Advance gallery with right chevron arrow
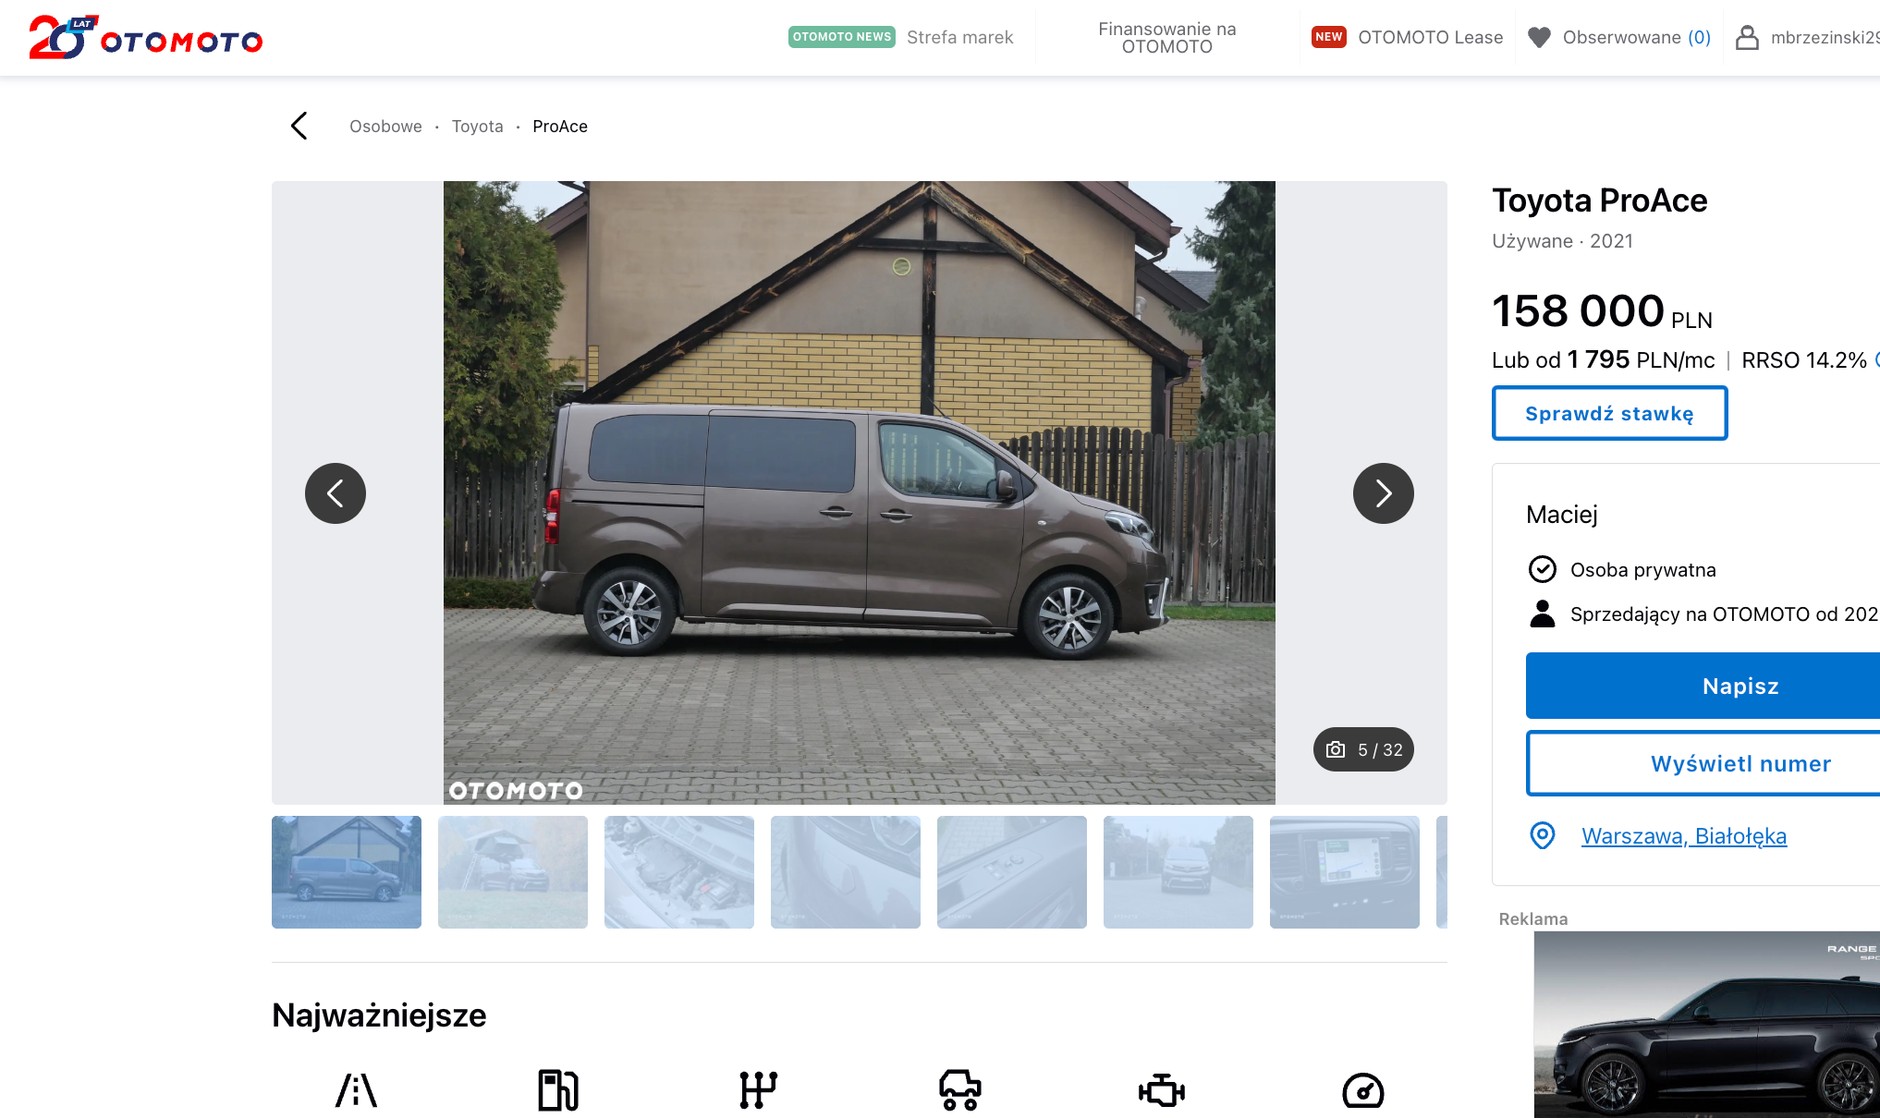This screenshot has height=1118, width=1880. point(1383,493)
